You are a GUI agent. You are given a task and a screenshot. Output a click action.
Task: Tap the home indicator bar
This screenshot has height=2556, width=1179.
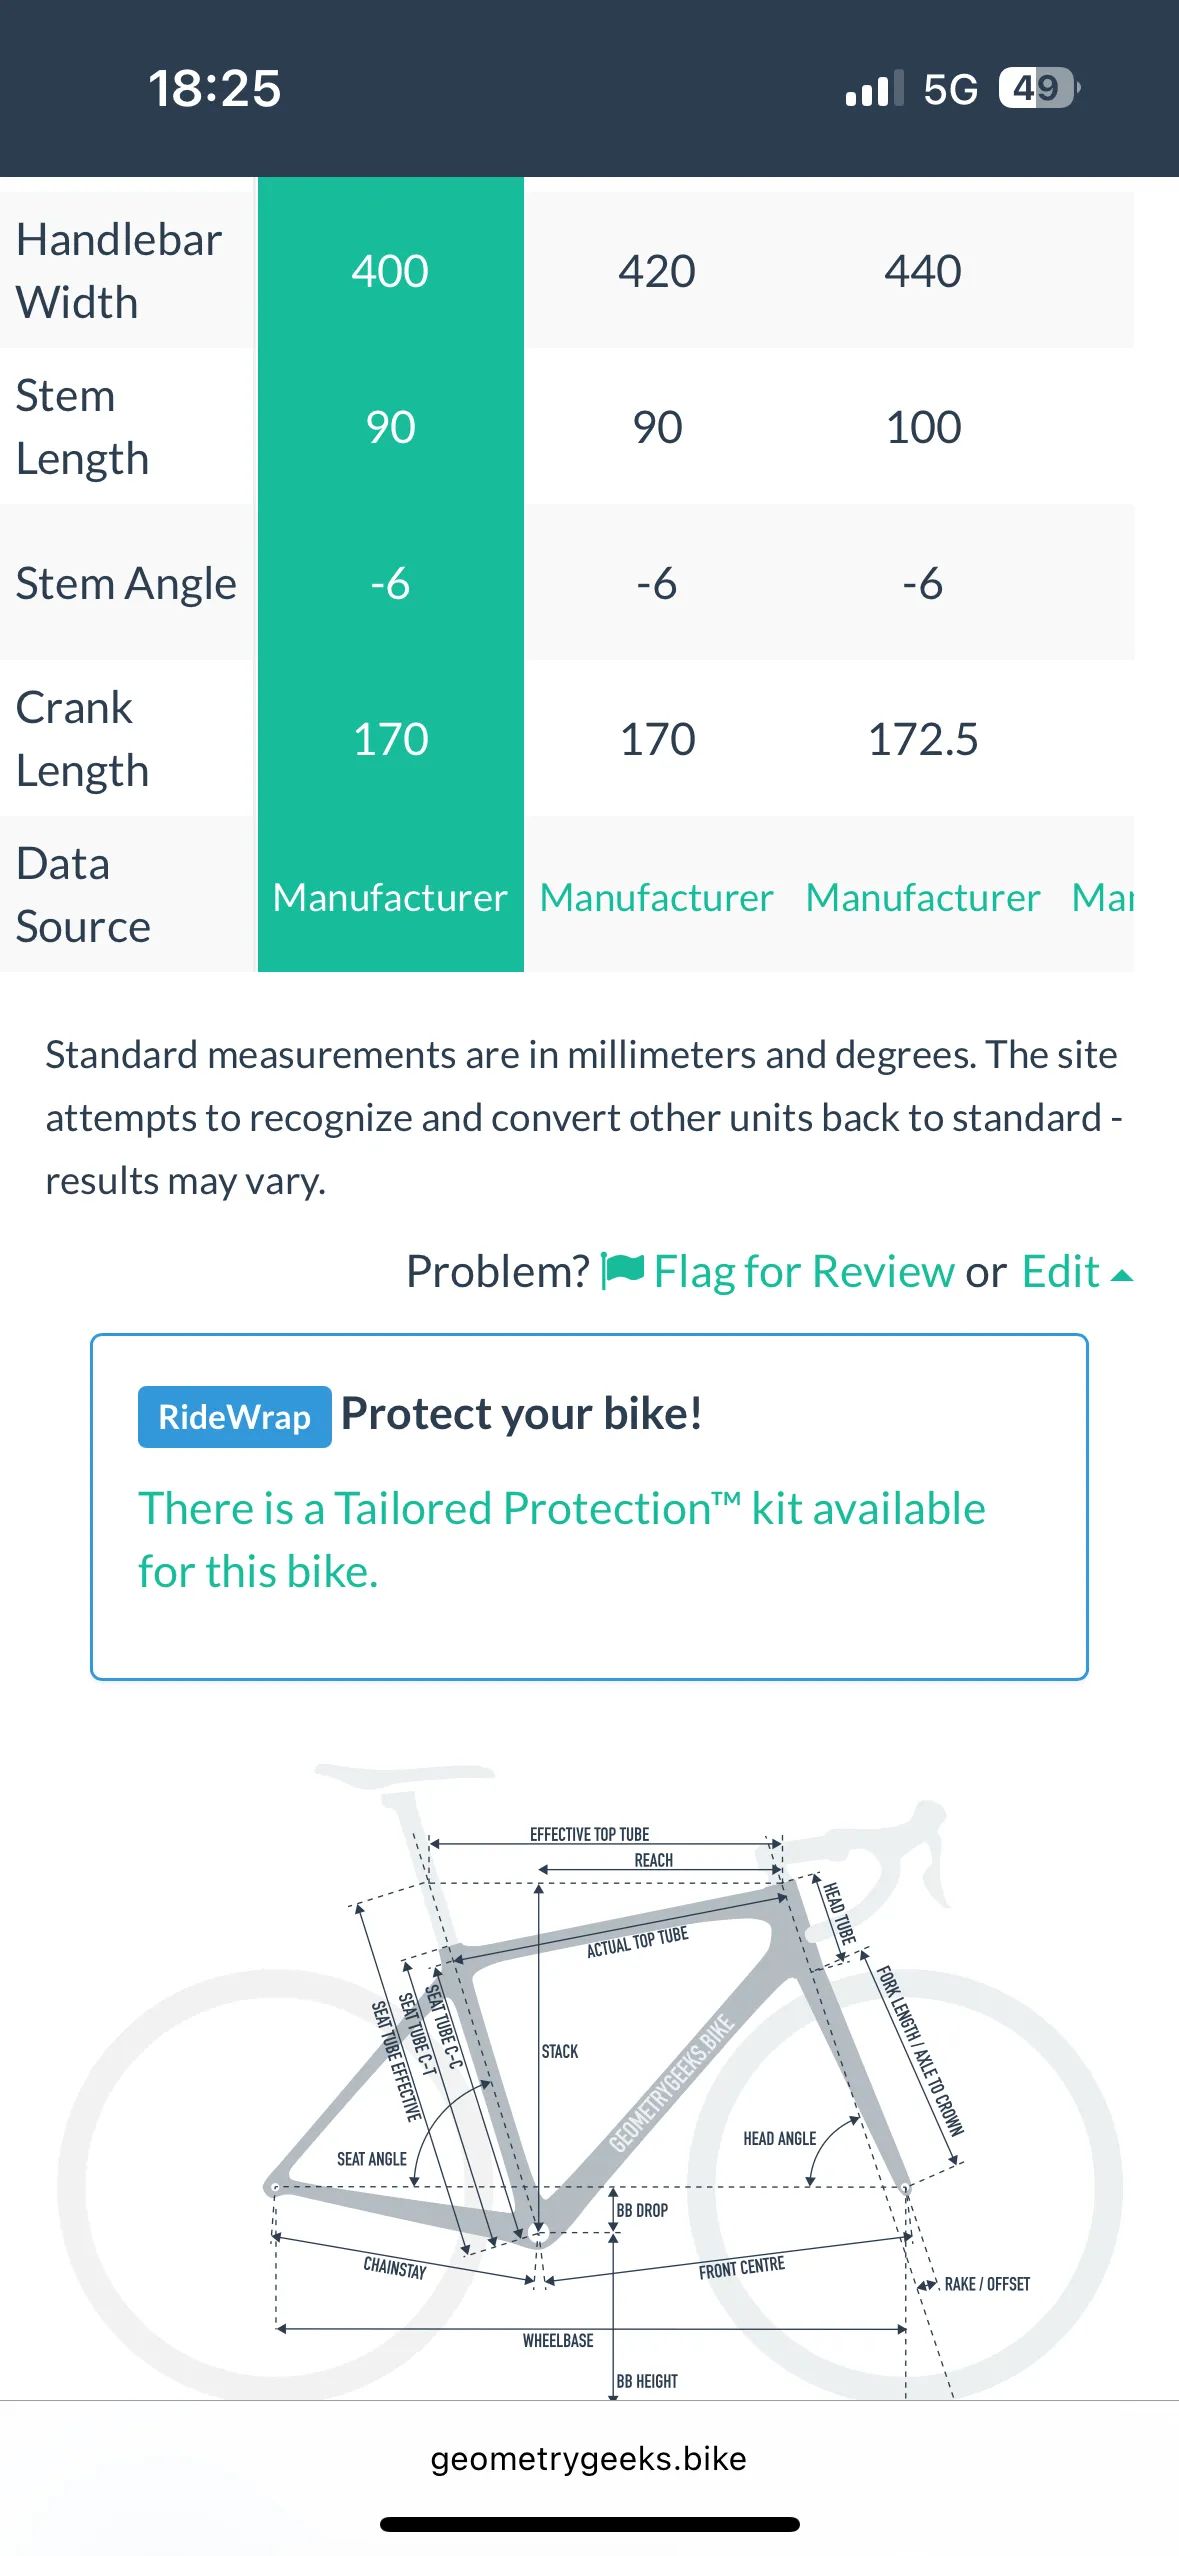pyautogui.click(x=589, y=2524)
